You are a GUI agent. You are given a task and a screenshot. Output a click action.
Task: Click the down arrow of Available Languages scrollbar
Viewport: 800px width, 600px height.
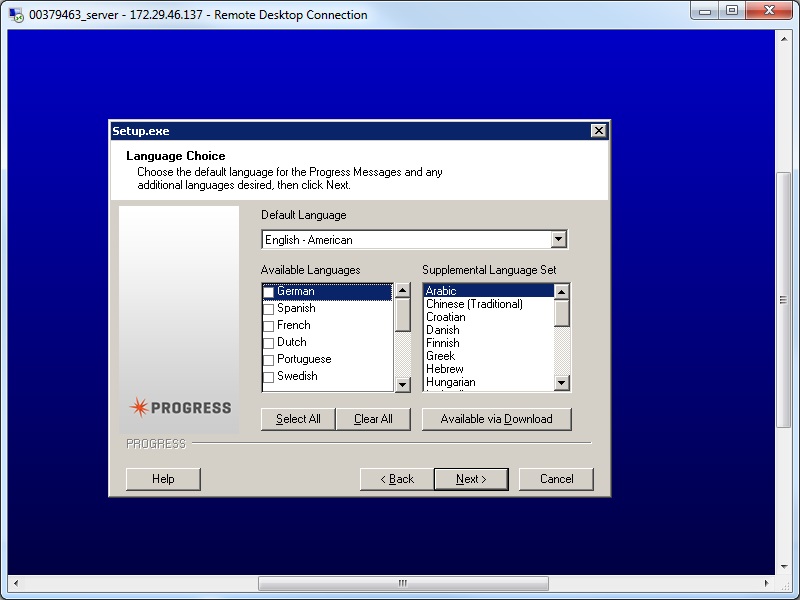(403, 384)
